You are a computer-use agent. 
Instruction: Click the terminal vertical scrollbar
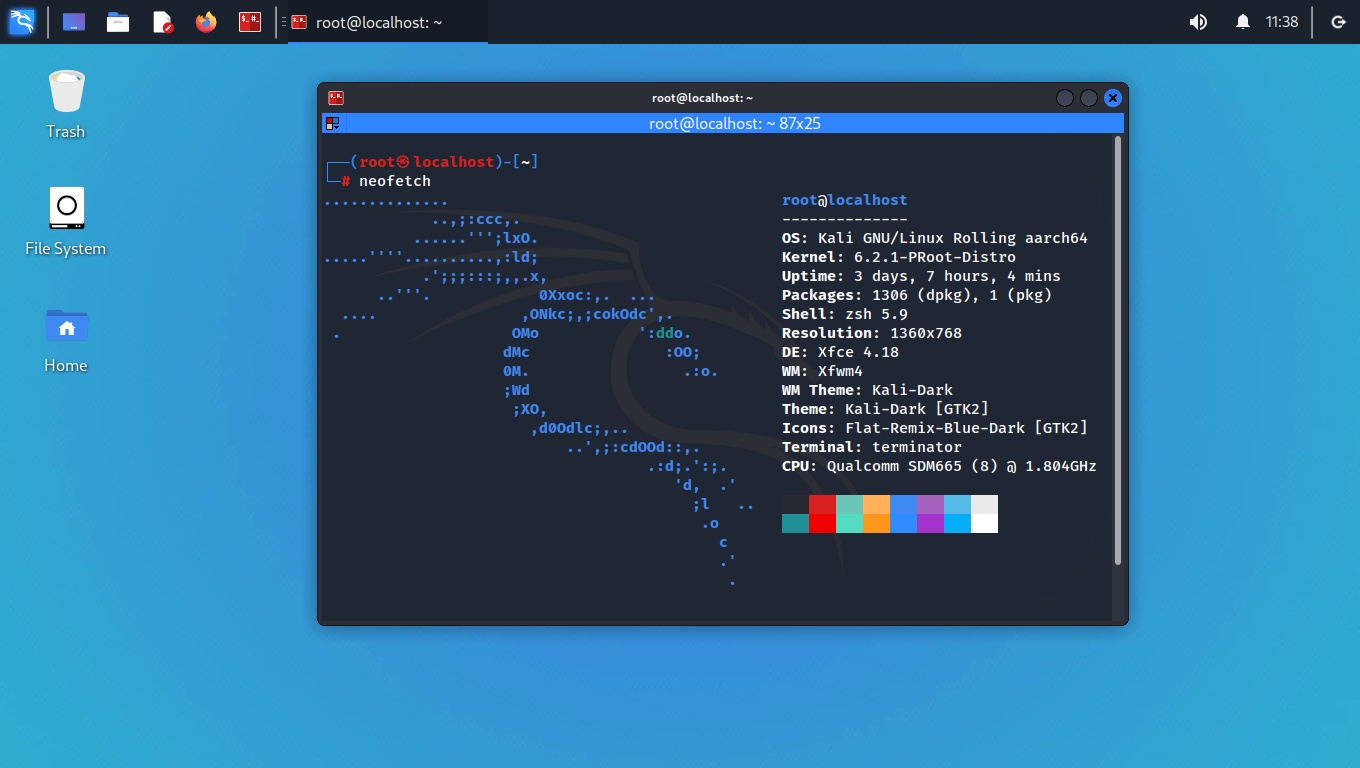(1118, 350)
